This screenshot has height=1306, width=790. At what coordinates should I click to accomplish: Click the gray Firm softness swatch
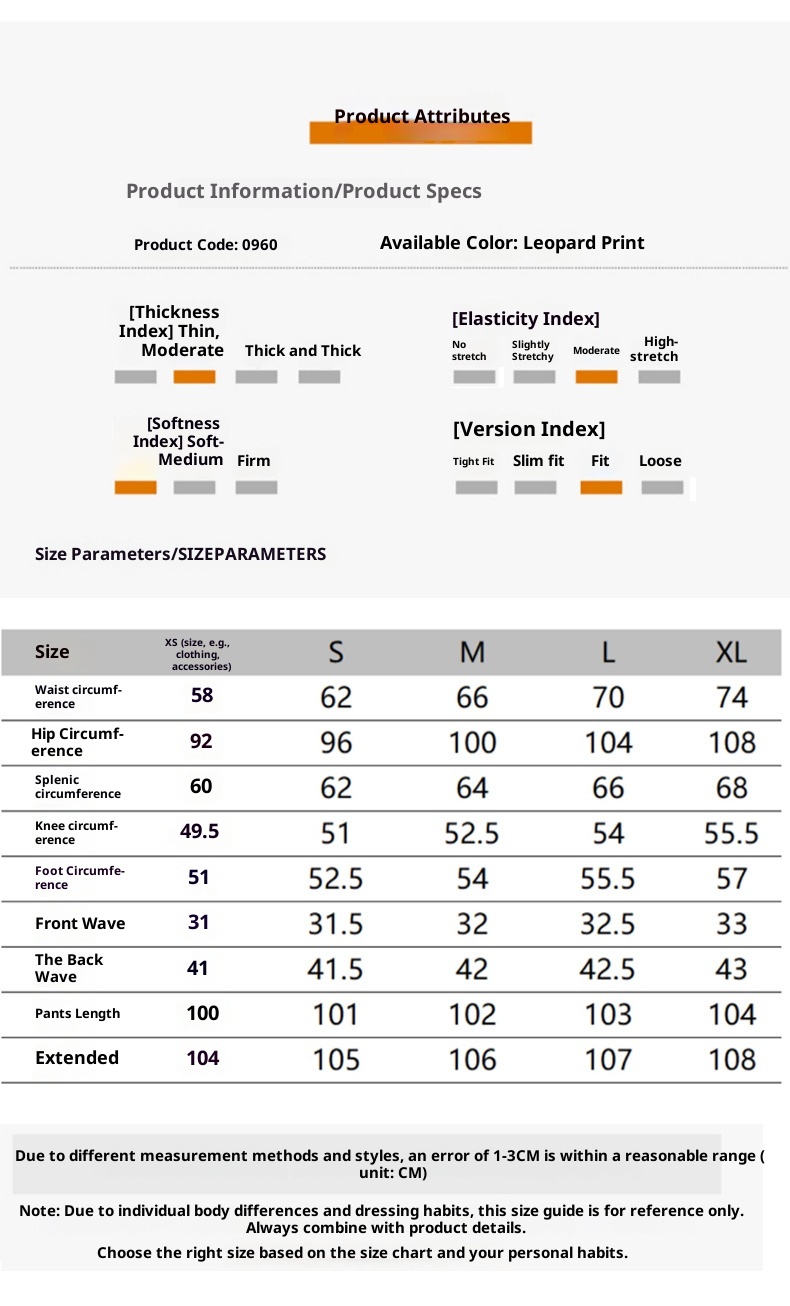[256, 488]
